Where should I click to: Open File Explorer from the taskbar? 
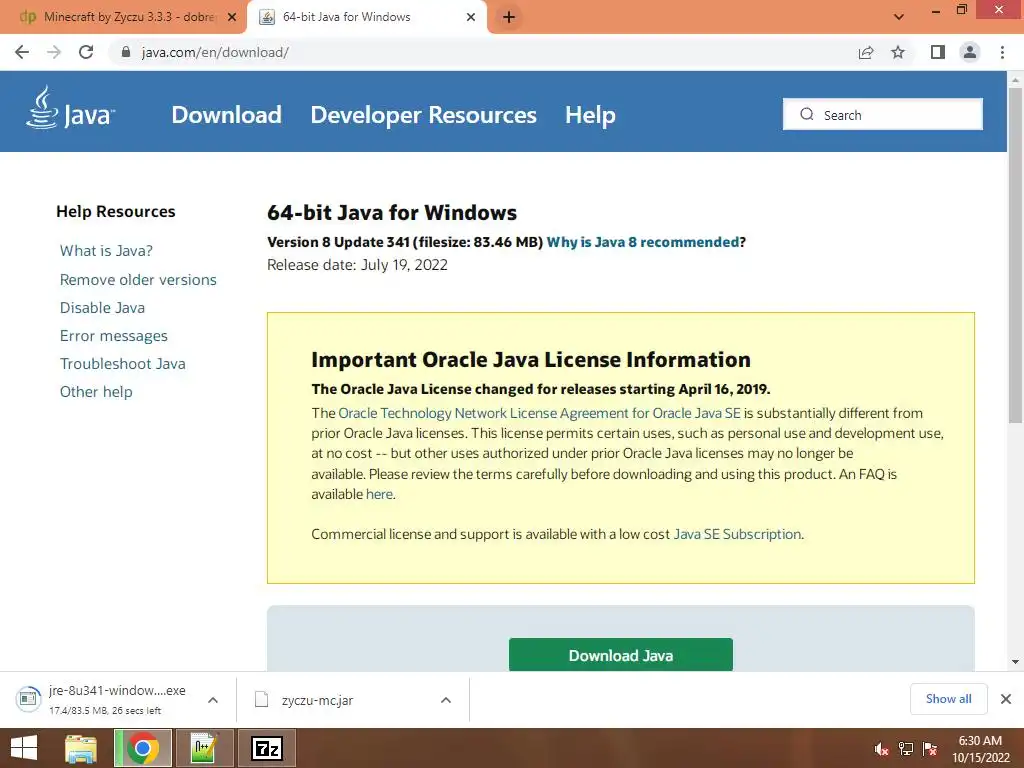[x=81, y=748]
